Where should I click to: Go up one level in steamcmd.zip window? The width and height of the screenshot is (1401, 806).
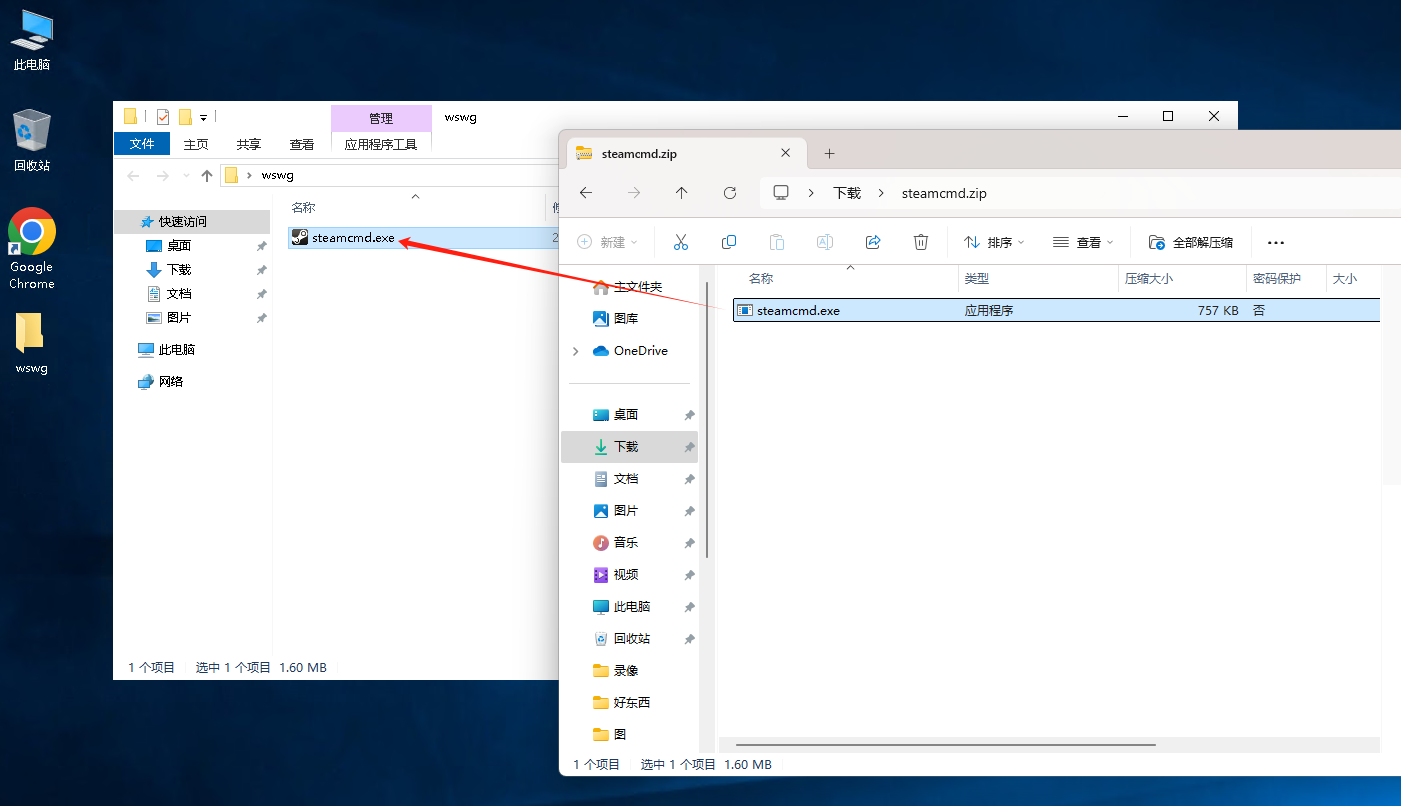pos(682,193)
